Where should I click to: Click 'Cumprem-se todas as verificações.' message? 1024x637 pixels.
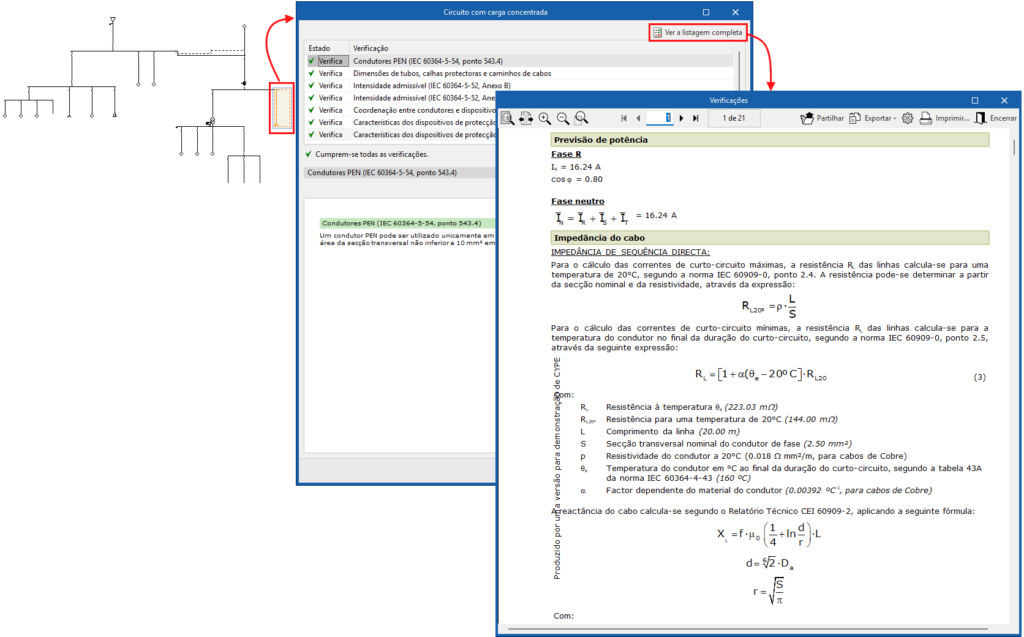371,155
